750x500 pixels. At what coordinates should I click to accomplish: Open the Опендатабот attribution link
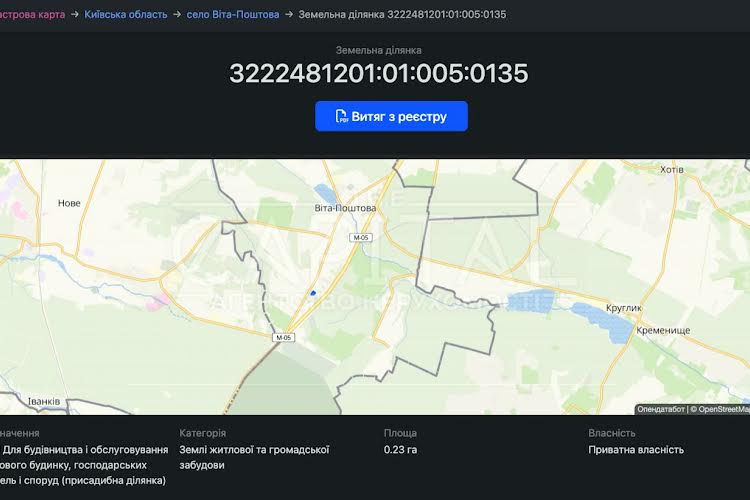coord(660,409)
